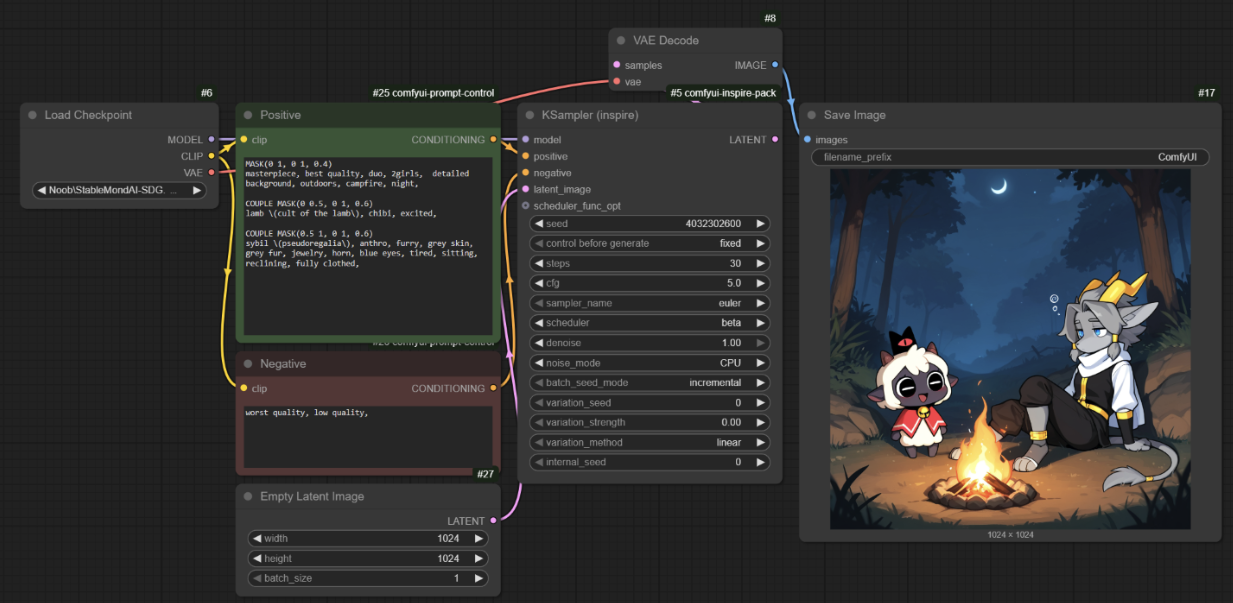This screenshot has width=1233, height=603.
Task: Select next checkpoint with right arrow in Load Checkpoint
Action: (x=197, y=190)
